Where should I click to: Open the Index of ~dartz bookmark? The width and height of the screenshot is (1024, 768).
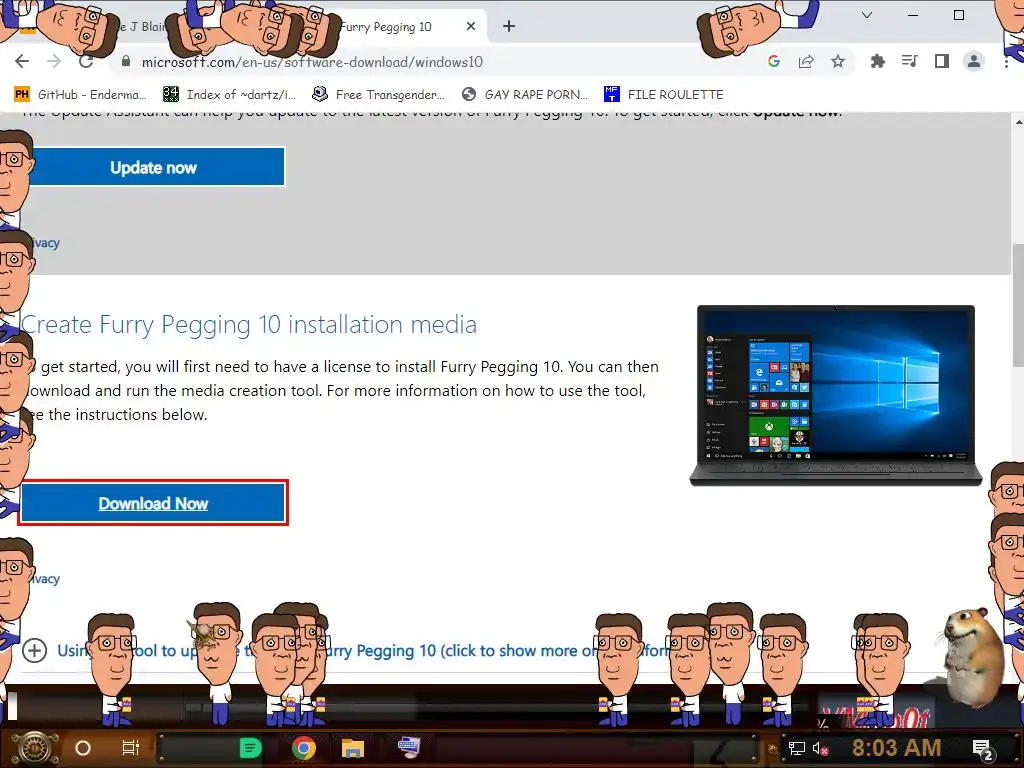[x=229, y=94]
